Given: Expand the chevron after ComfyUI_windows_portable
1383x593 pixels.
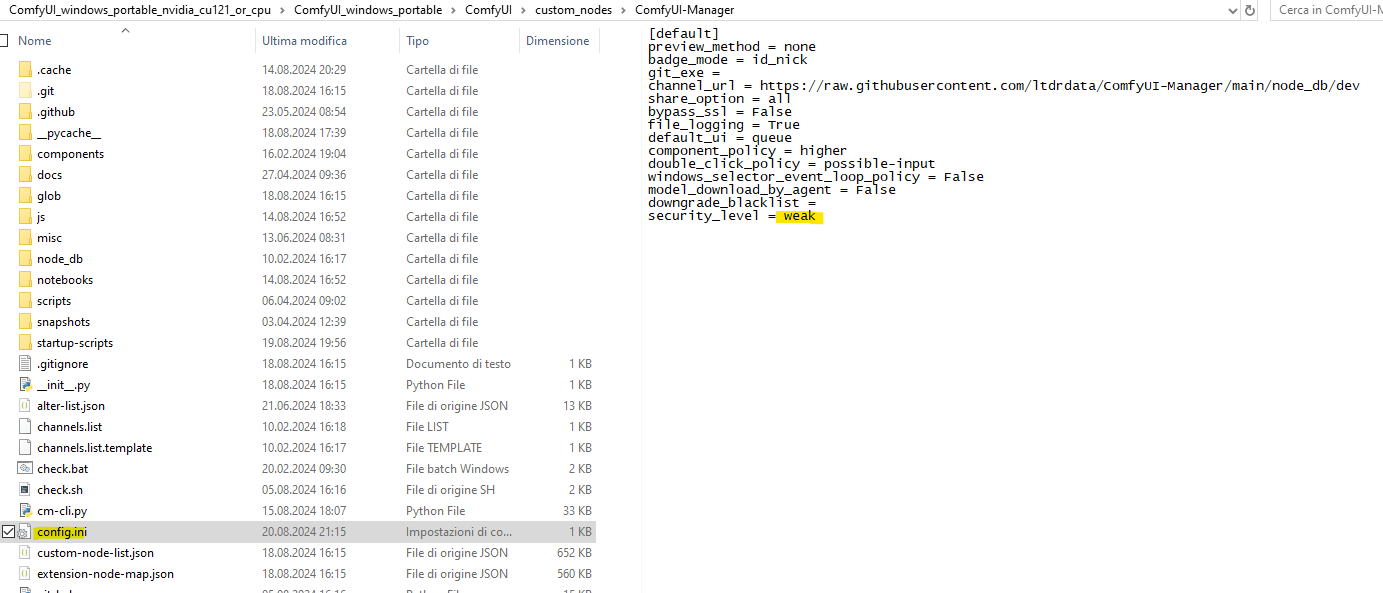Looking at the screenshot, I should 453,10.
